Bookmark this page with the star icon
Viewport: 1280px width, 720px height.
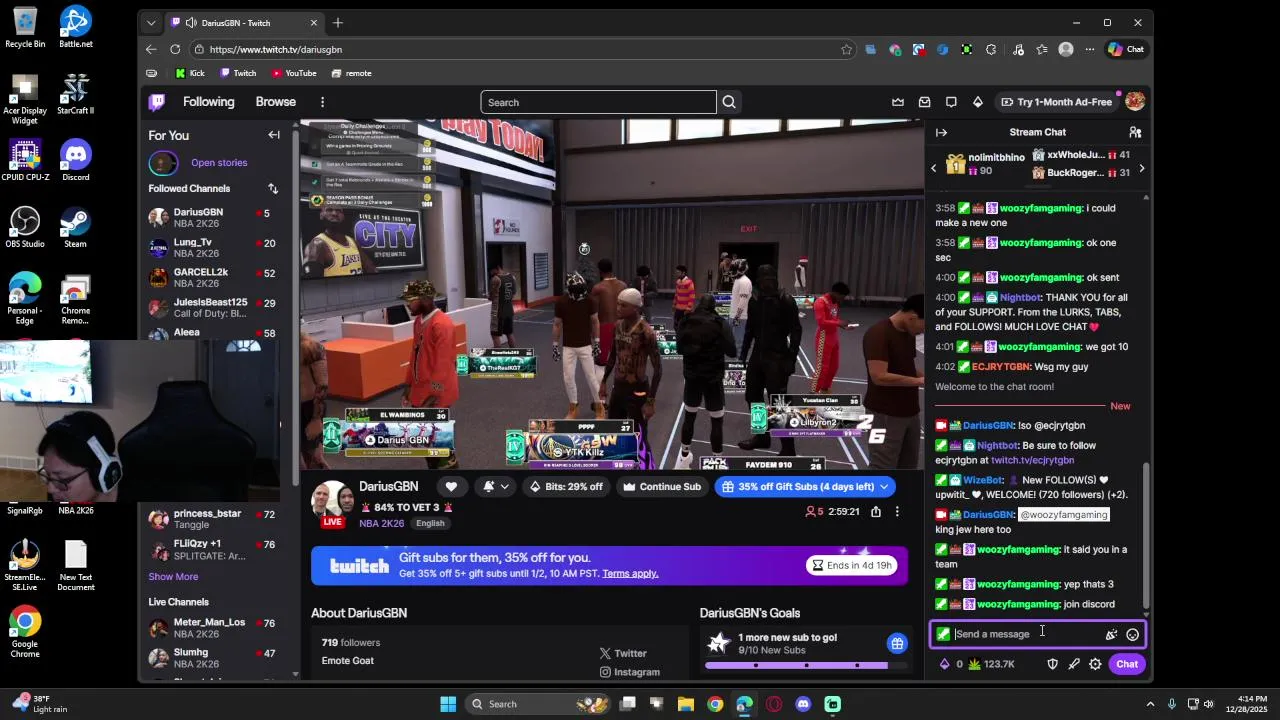coord(847,49)
